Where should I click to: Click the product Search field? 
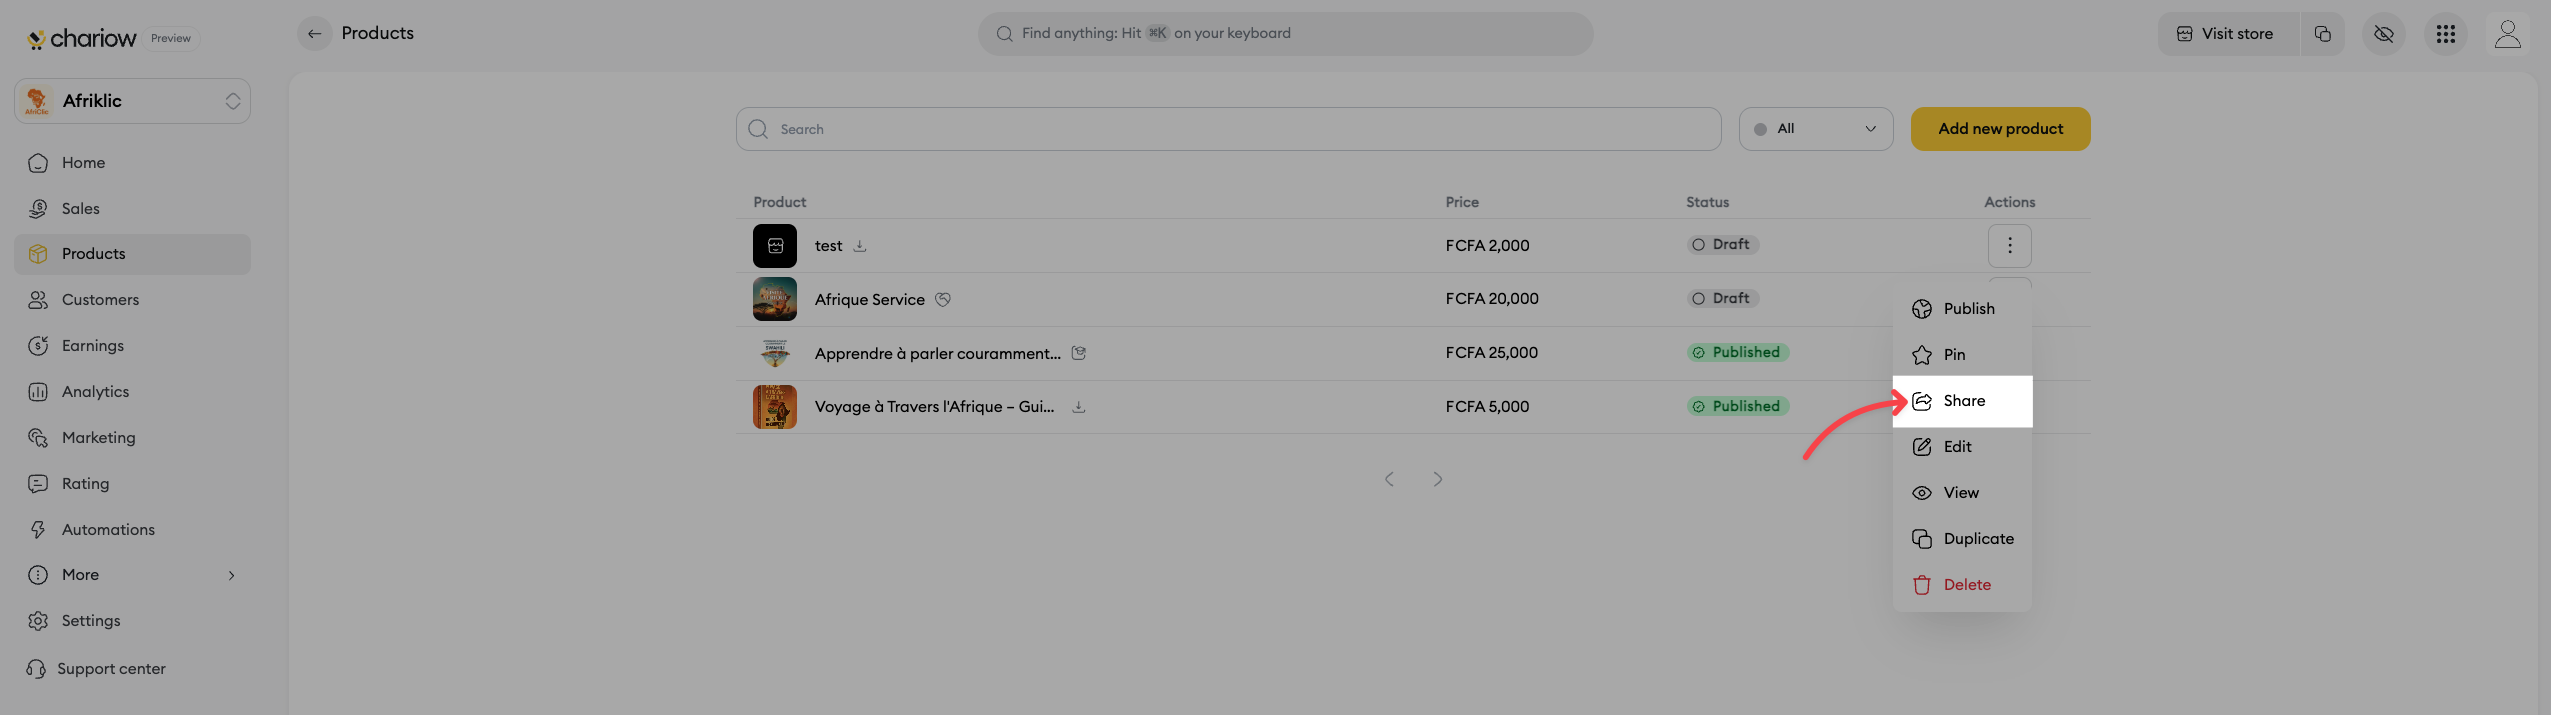coord(1228,129)
